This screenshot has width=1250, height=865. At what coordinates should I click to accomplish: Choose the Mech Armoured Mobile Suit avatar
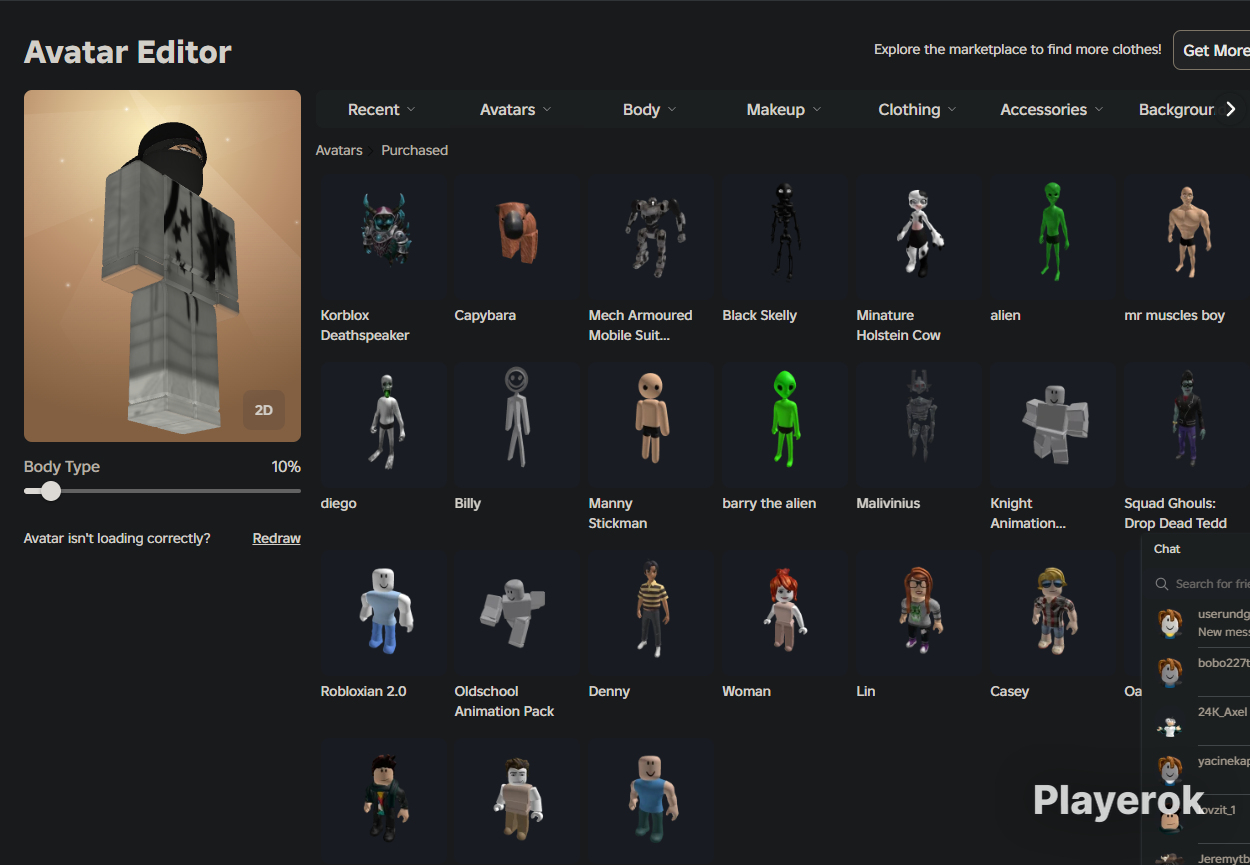(651, 237)
